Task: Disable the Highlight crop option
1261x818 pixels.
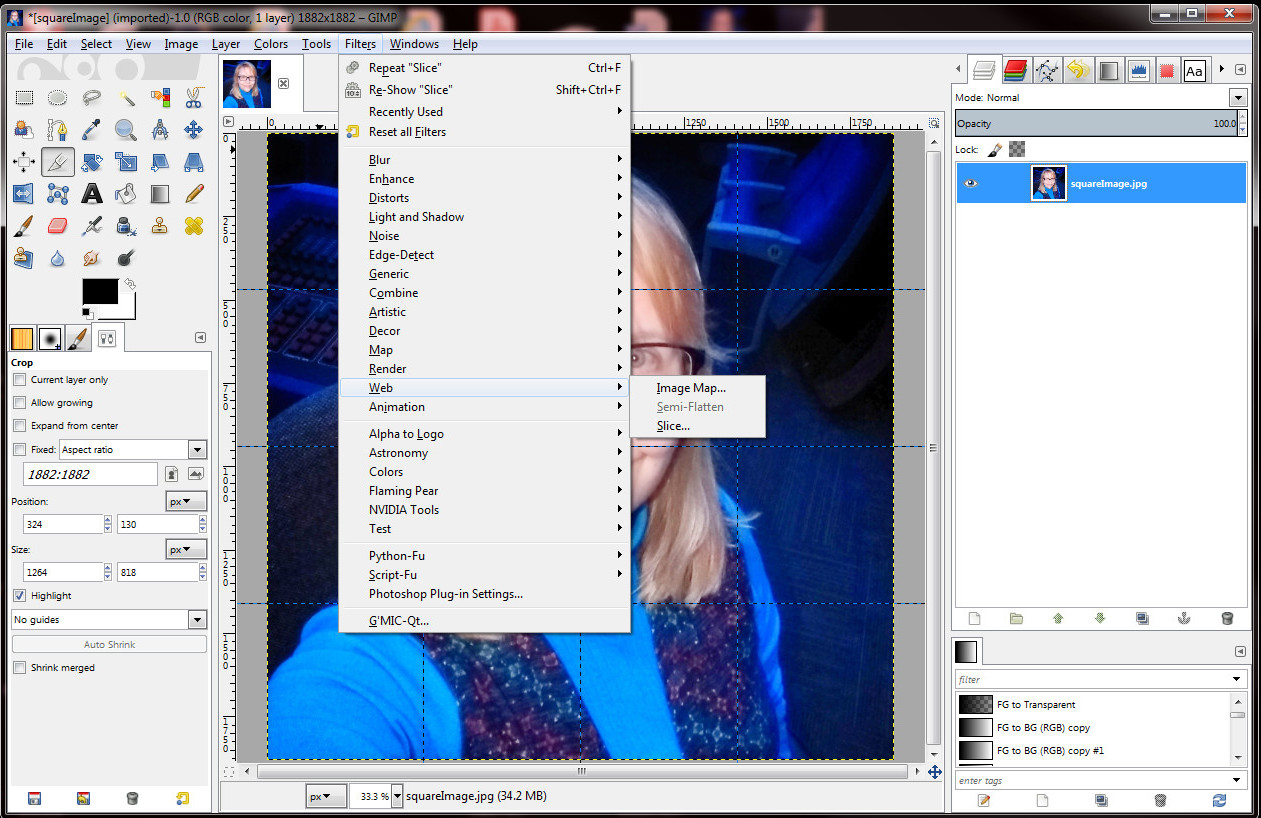Action: coord(17,595)
